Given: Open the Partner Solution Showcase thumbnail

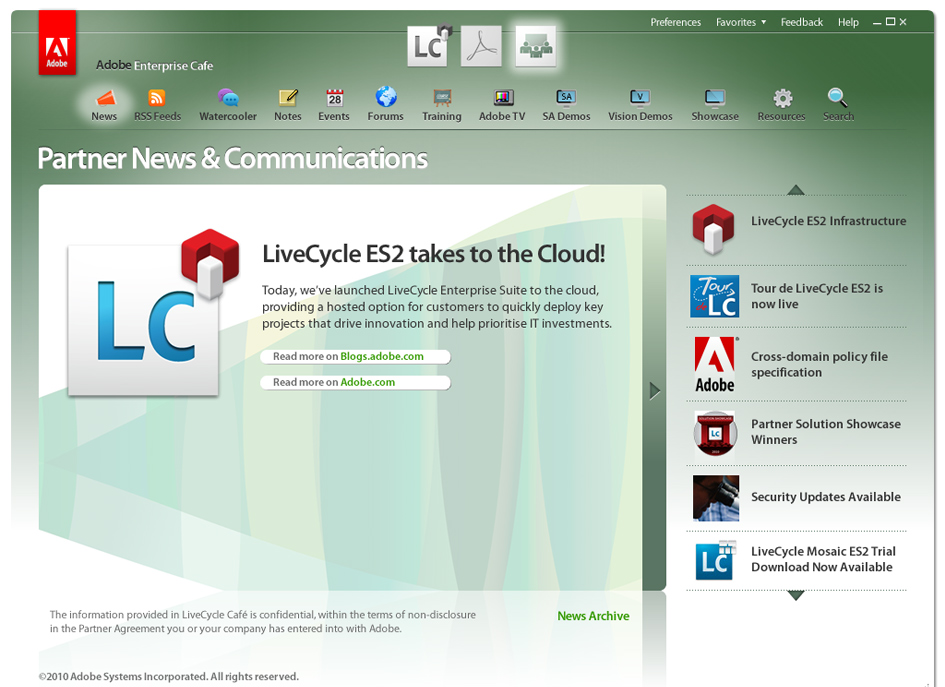Looking at the screenshot, I should (715, 433).
